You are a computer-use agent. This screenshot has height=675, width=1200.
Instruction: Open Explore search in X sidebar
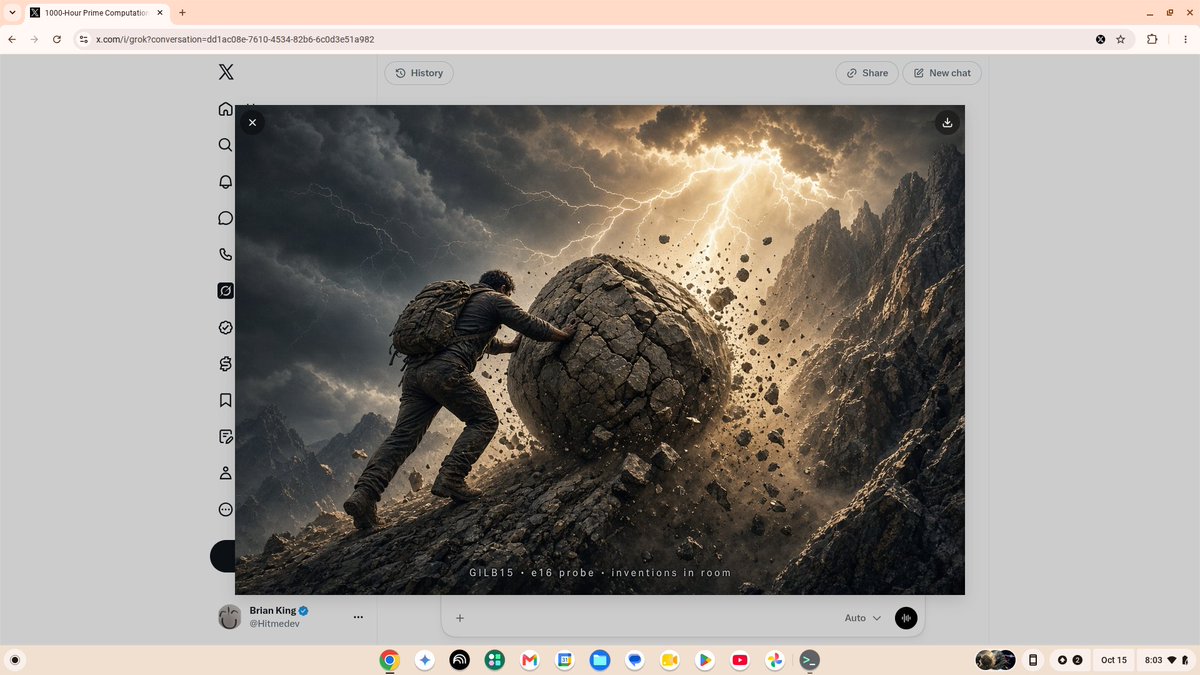coord(226,145)
